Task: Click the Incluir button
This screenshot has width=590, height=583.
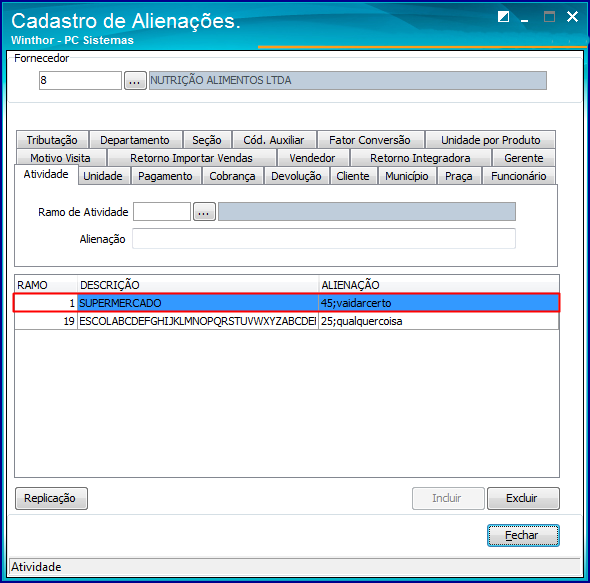Action: (x=448, y=498)
